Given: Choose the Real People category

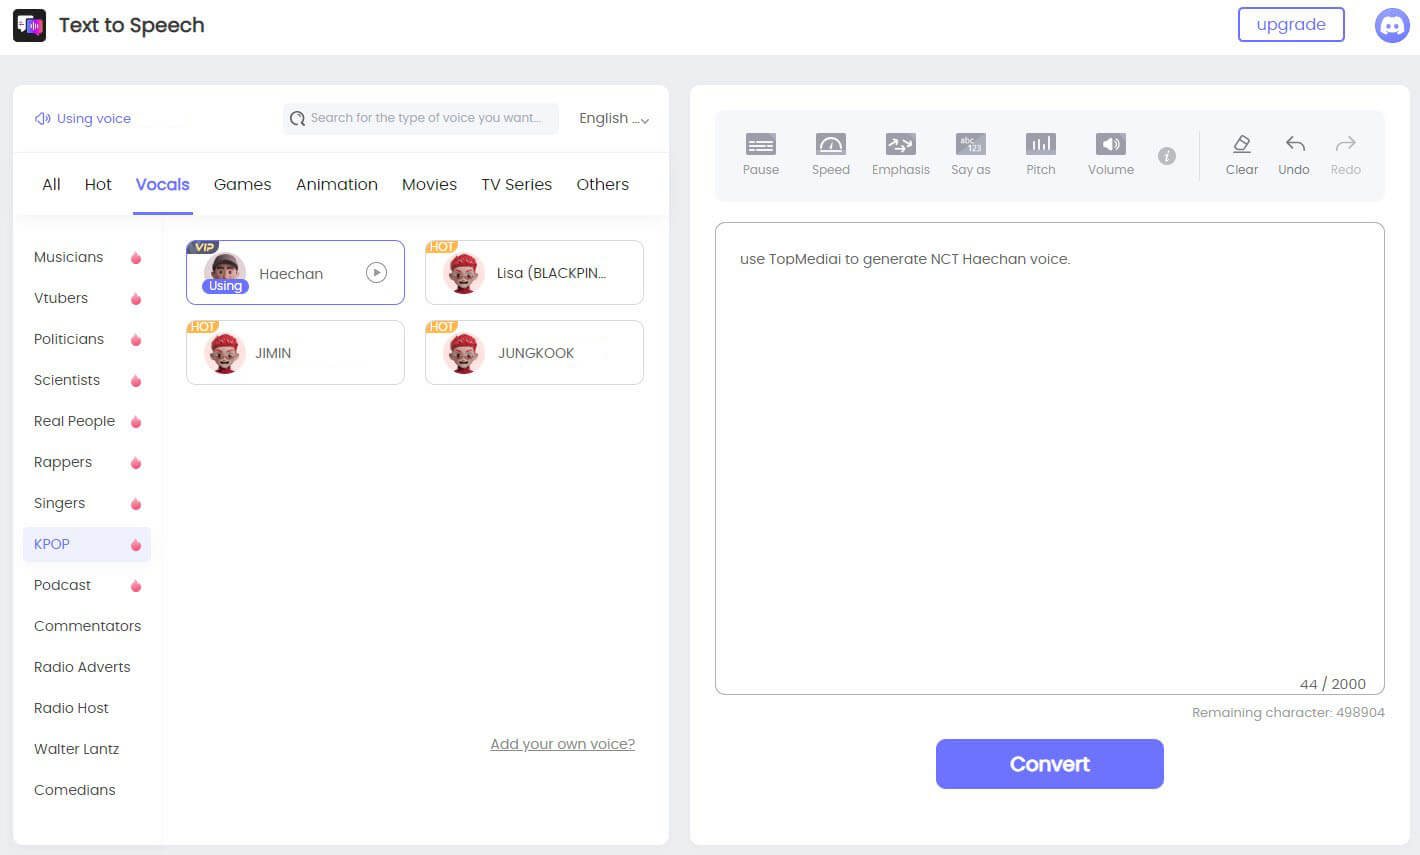Looking at the screenshot, I should point(74,421).
